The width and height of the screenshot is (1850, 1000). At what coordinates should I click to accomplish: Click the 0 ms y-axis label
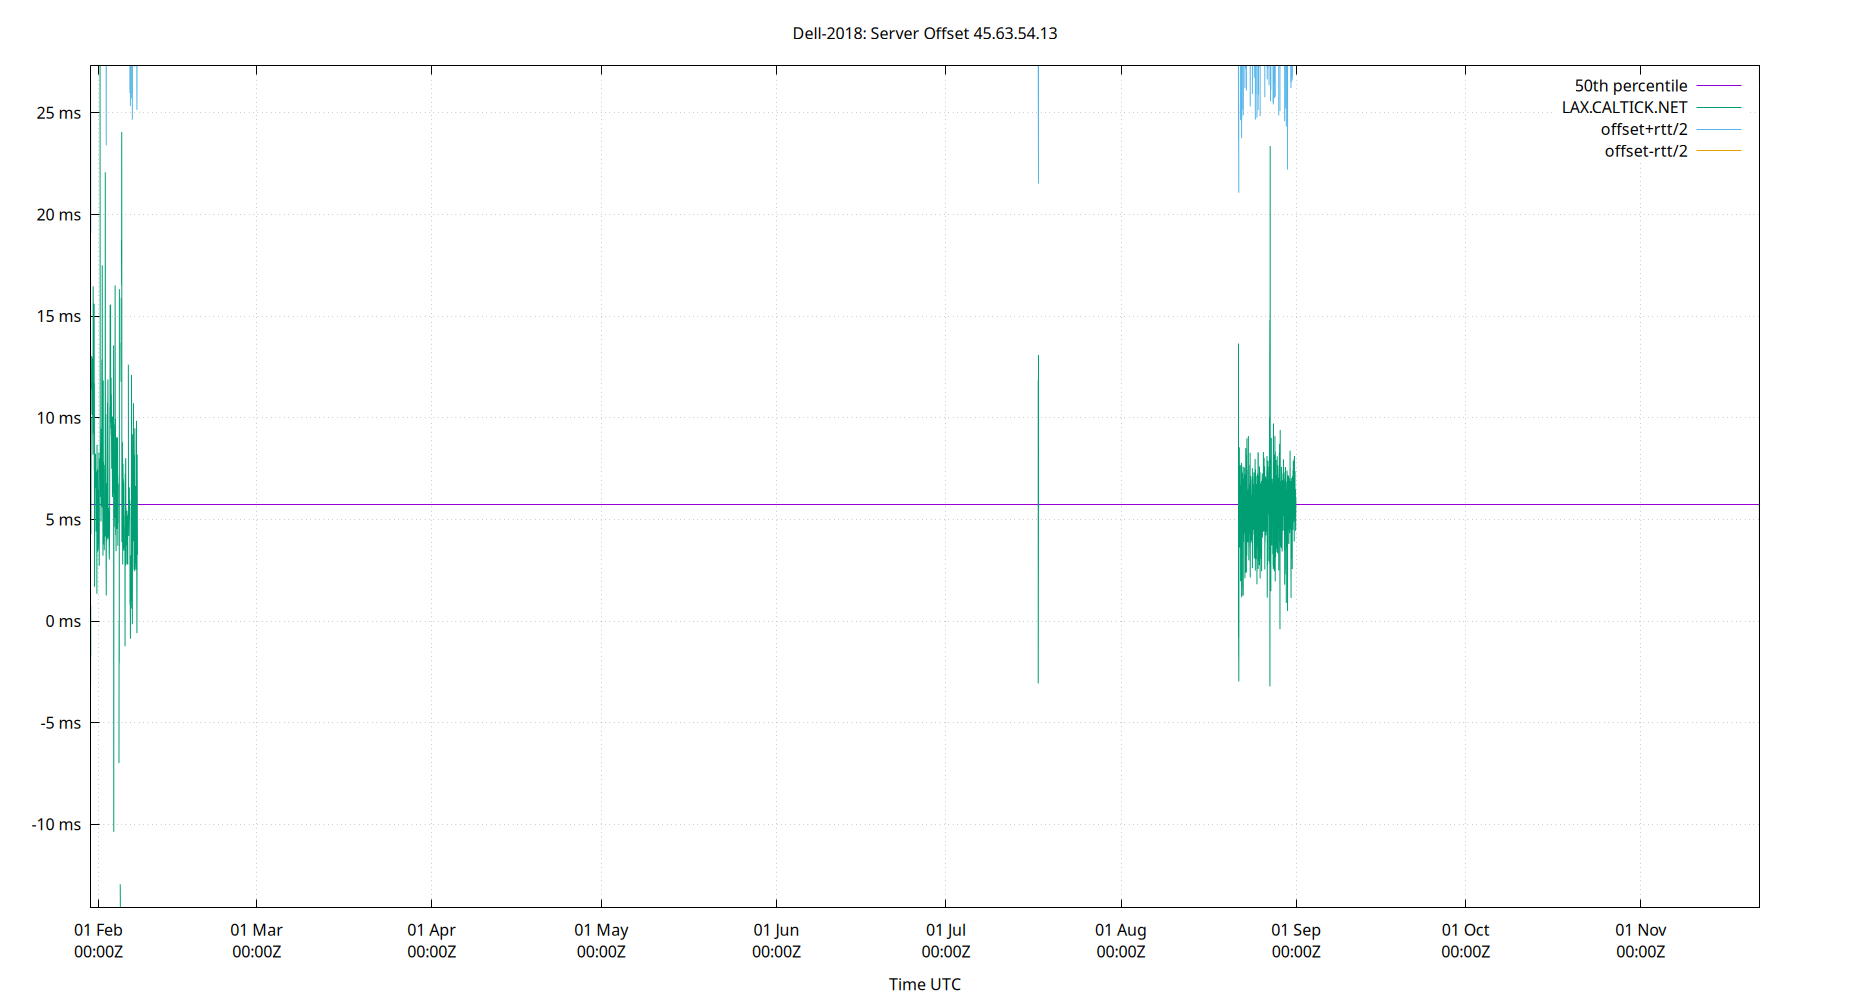pyautogui.click(x=63, y=621)
